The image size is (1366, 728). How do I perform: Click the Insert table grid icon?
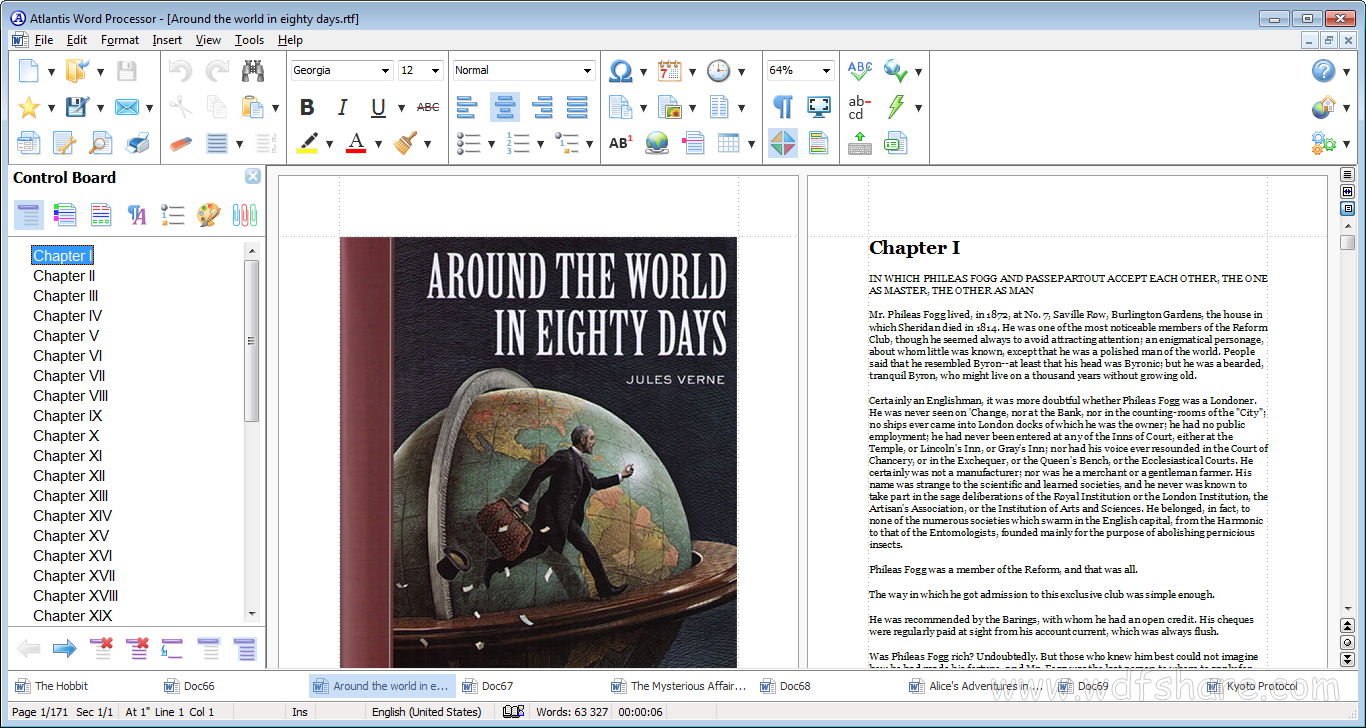tap(729, 143)
